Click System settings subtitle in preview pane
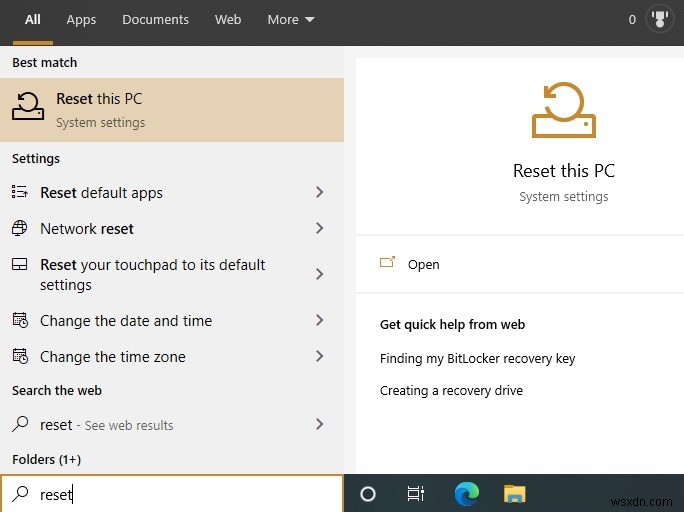684x512 pixels. tap(564, 197)
